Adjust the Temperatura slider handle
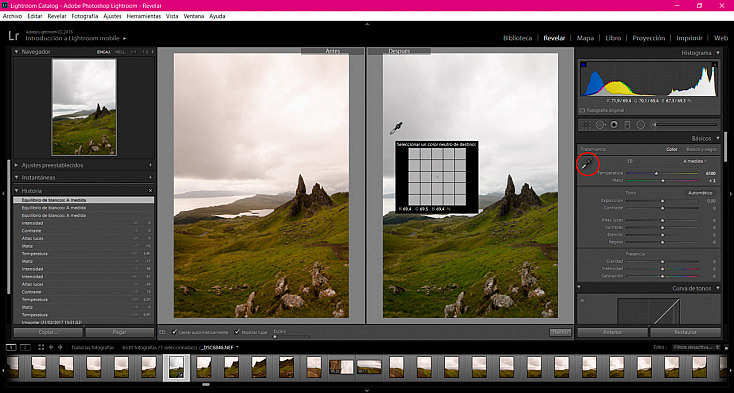 657,173
